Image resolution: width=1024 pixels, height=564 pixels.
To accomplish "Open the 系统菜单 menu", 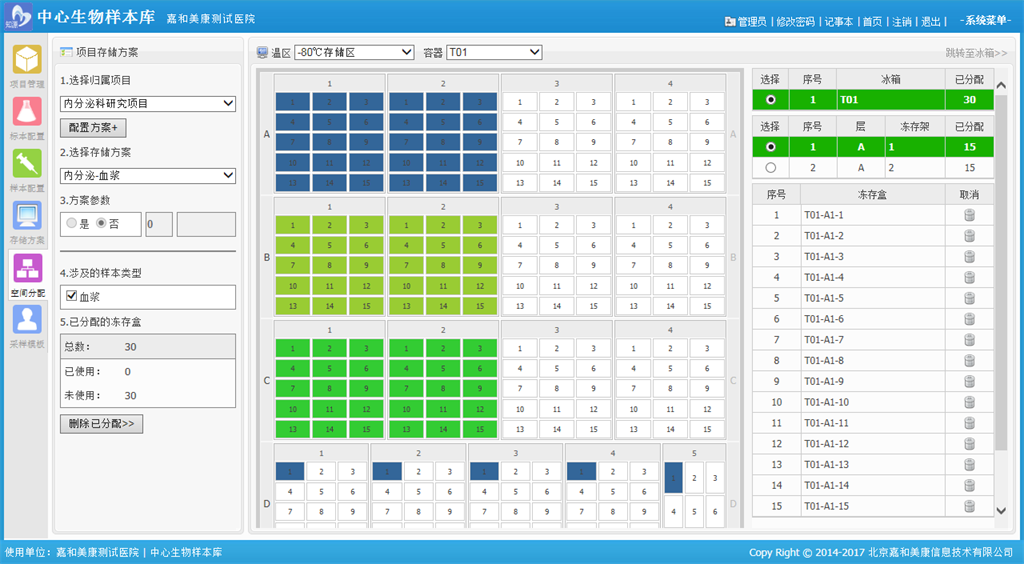I will (x=983, y=21).
